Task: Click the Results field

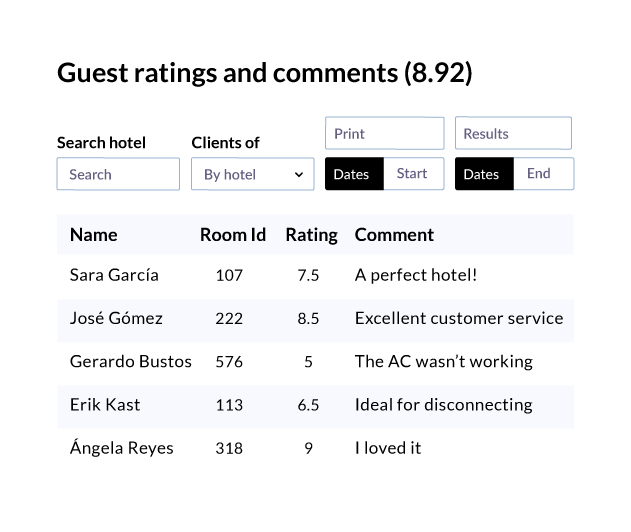Action: click(513, 133)
